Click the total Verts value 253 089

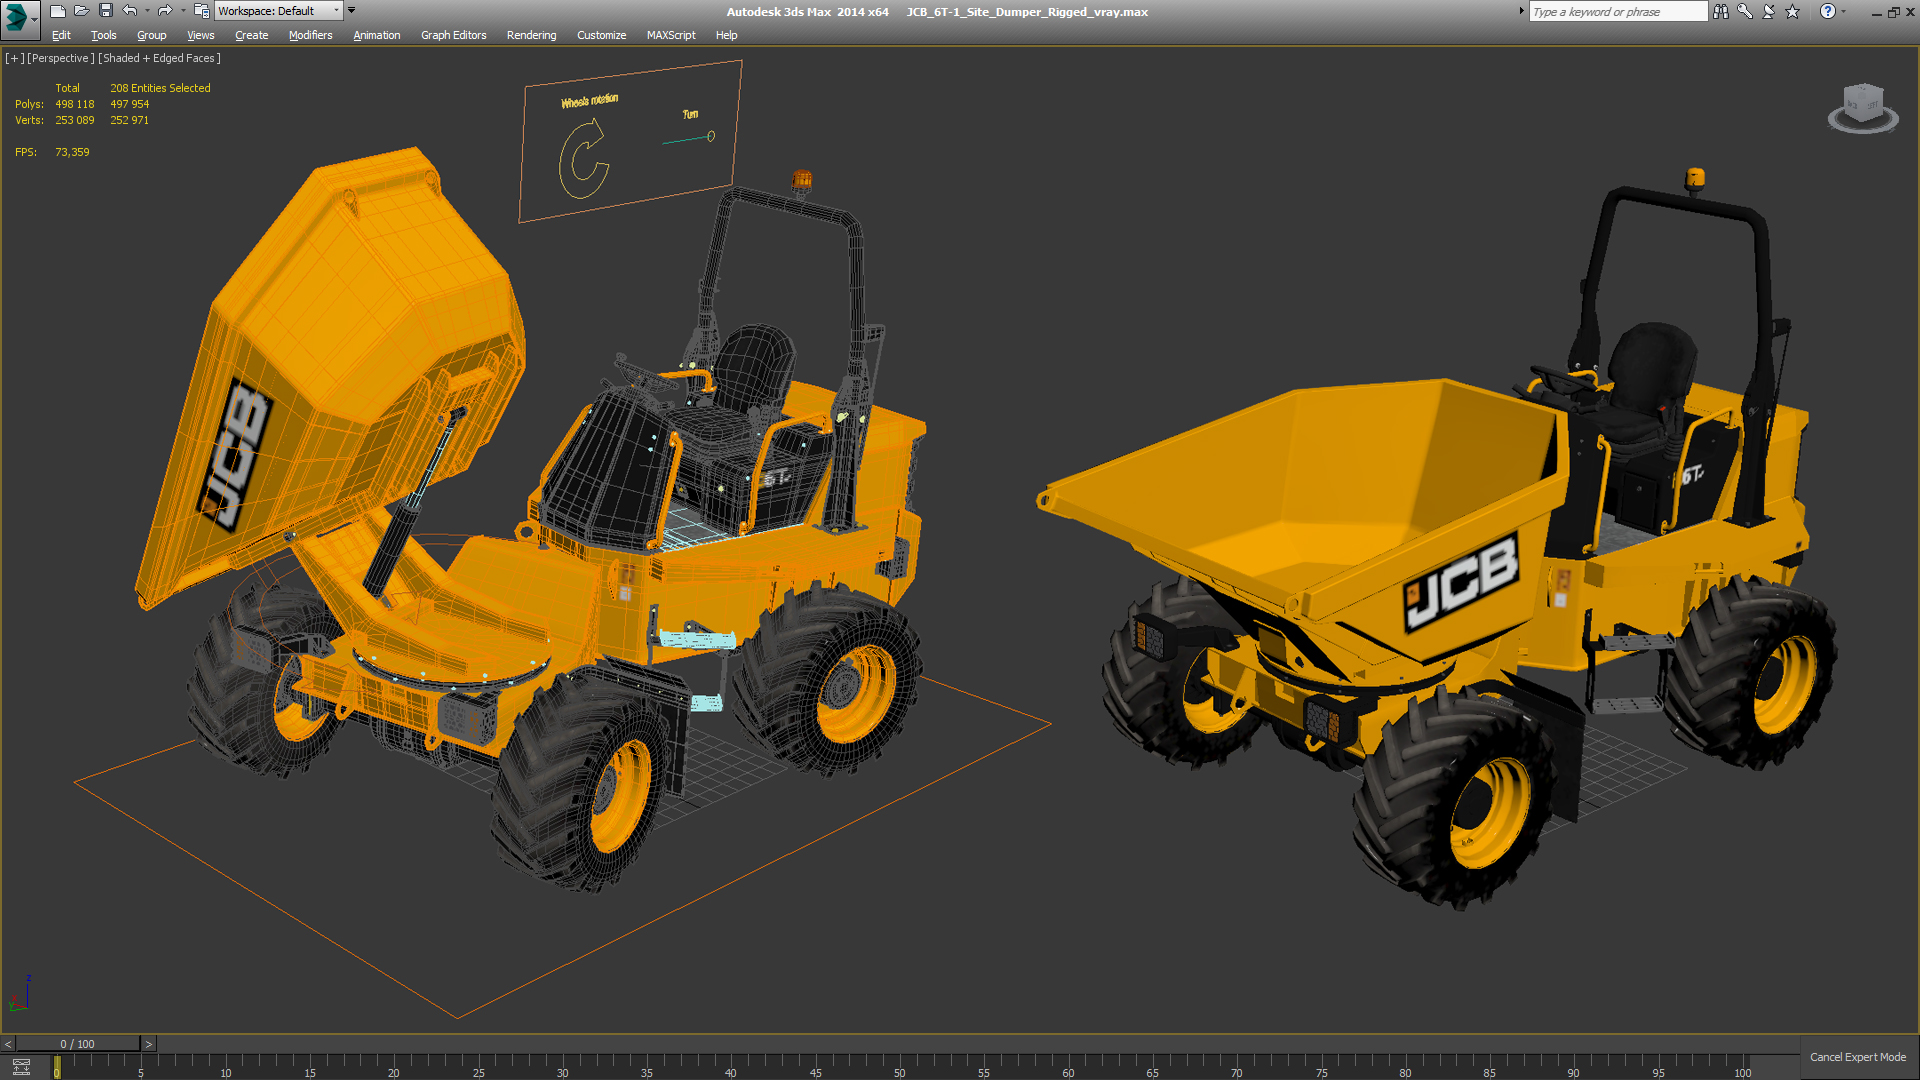click(x=75, y=120)
